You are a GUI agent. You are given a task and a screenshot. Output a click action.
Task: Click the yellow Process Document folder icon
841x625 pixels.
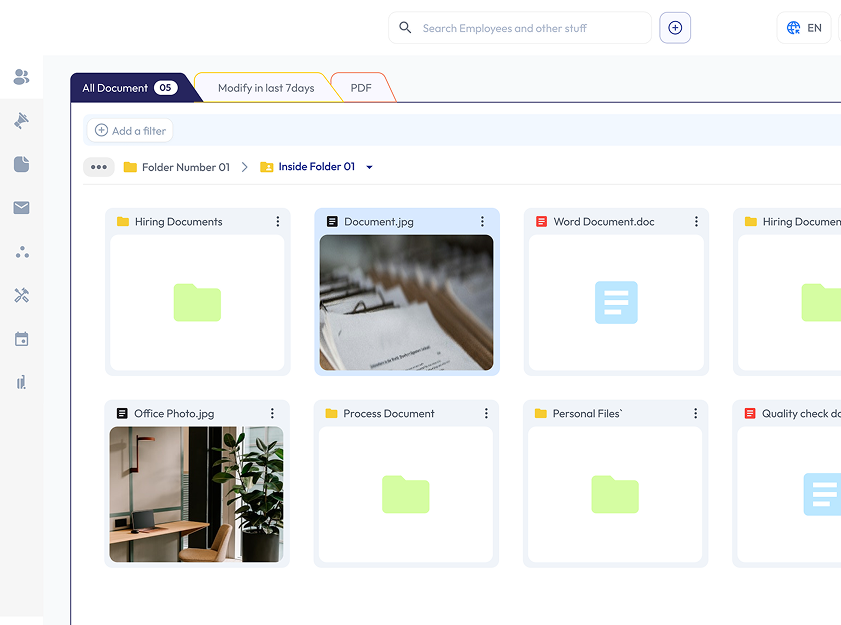pyautogui.click(x=331, y=413)
